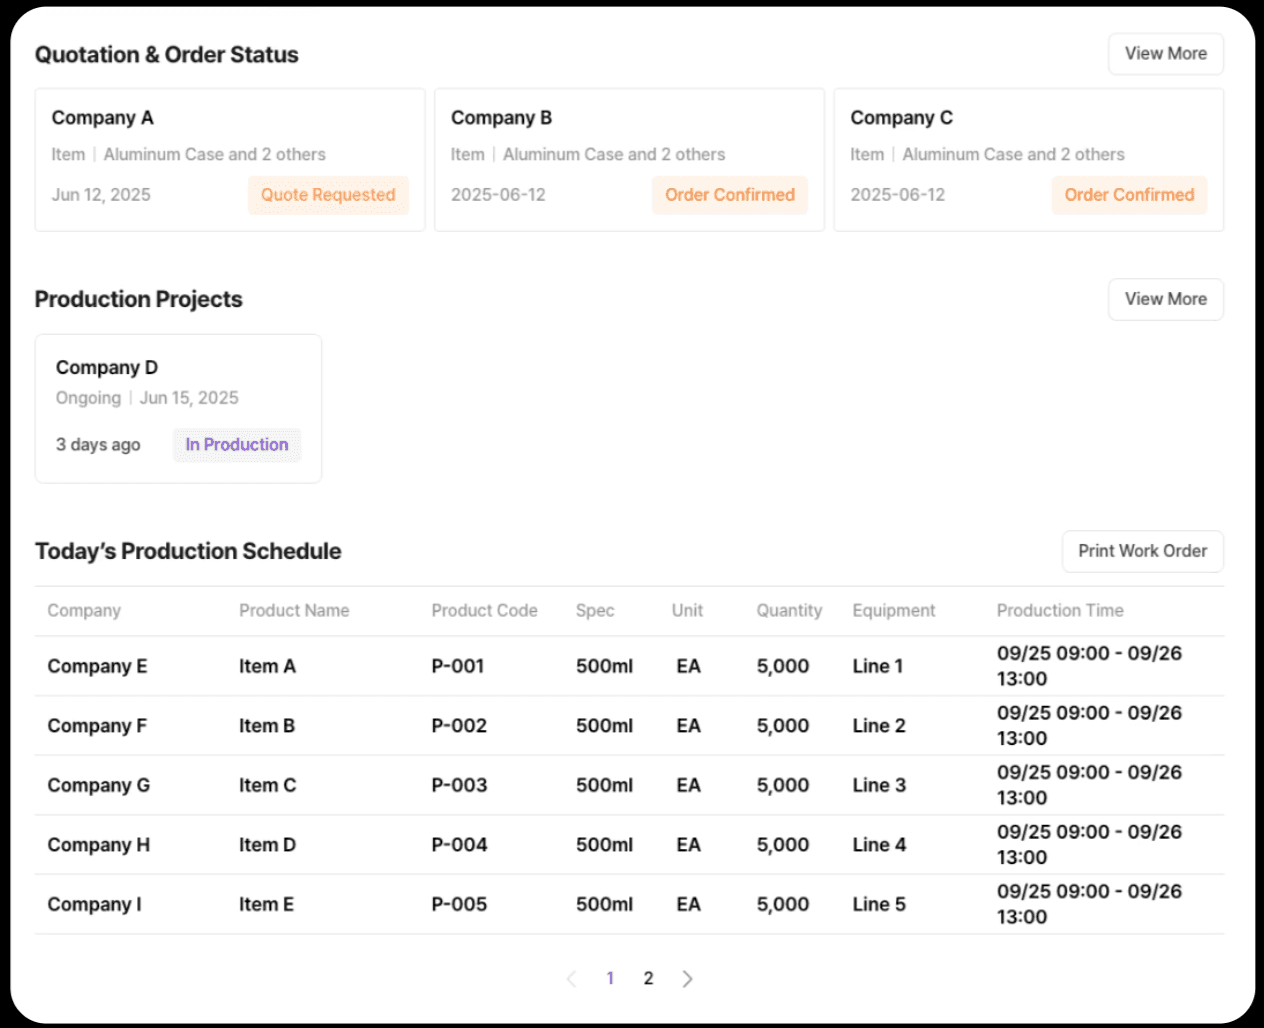The width and height of the screenshot is (1264, 1028).
Task: Click the Today's Production Schedule heading
Action: tap(188, 551)
